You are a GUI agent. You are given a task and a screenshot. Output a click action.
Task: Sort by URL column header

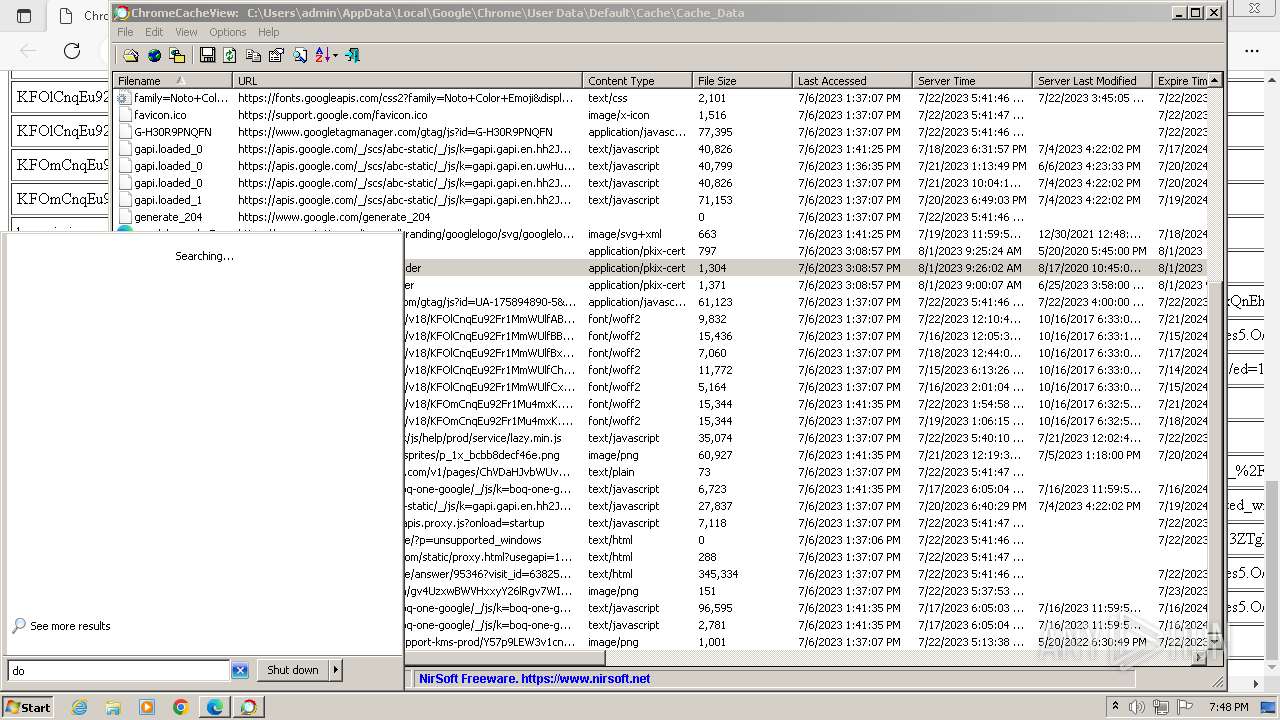pyautogui.click(x=407, y=80)
